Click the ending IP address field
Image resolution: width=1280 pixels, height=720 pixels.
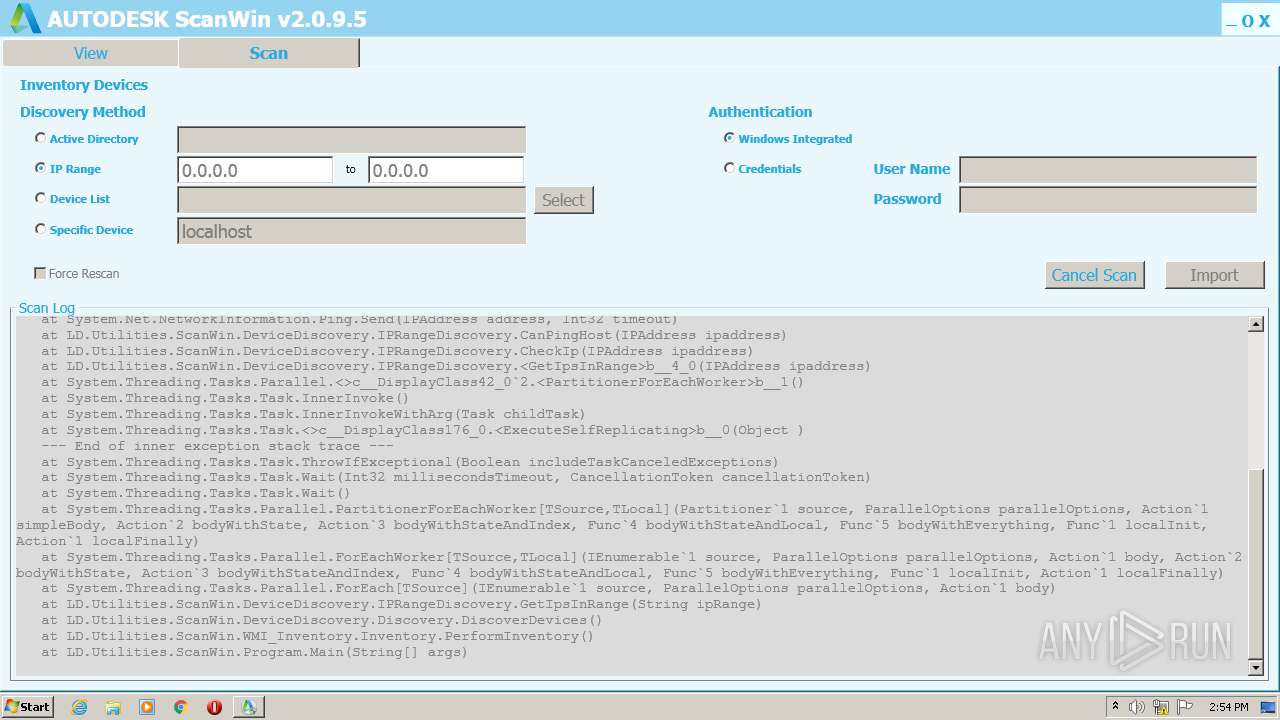click(x=446, y=170)
